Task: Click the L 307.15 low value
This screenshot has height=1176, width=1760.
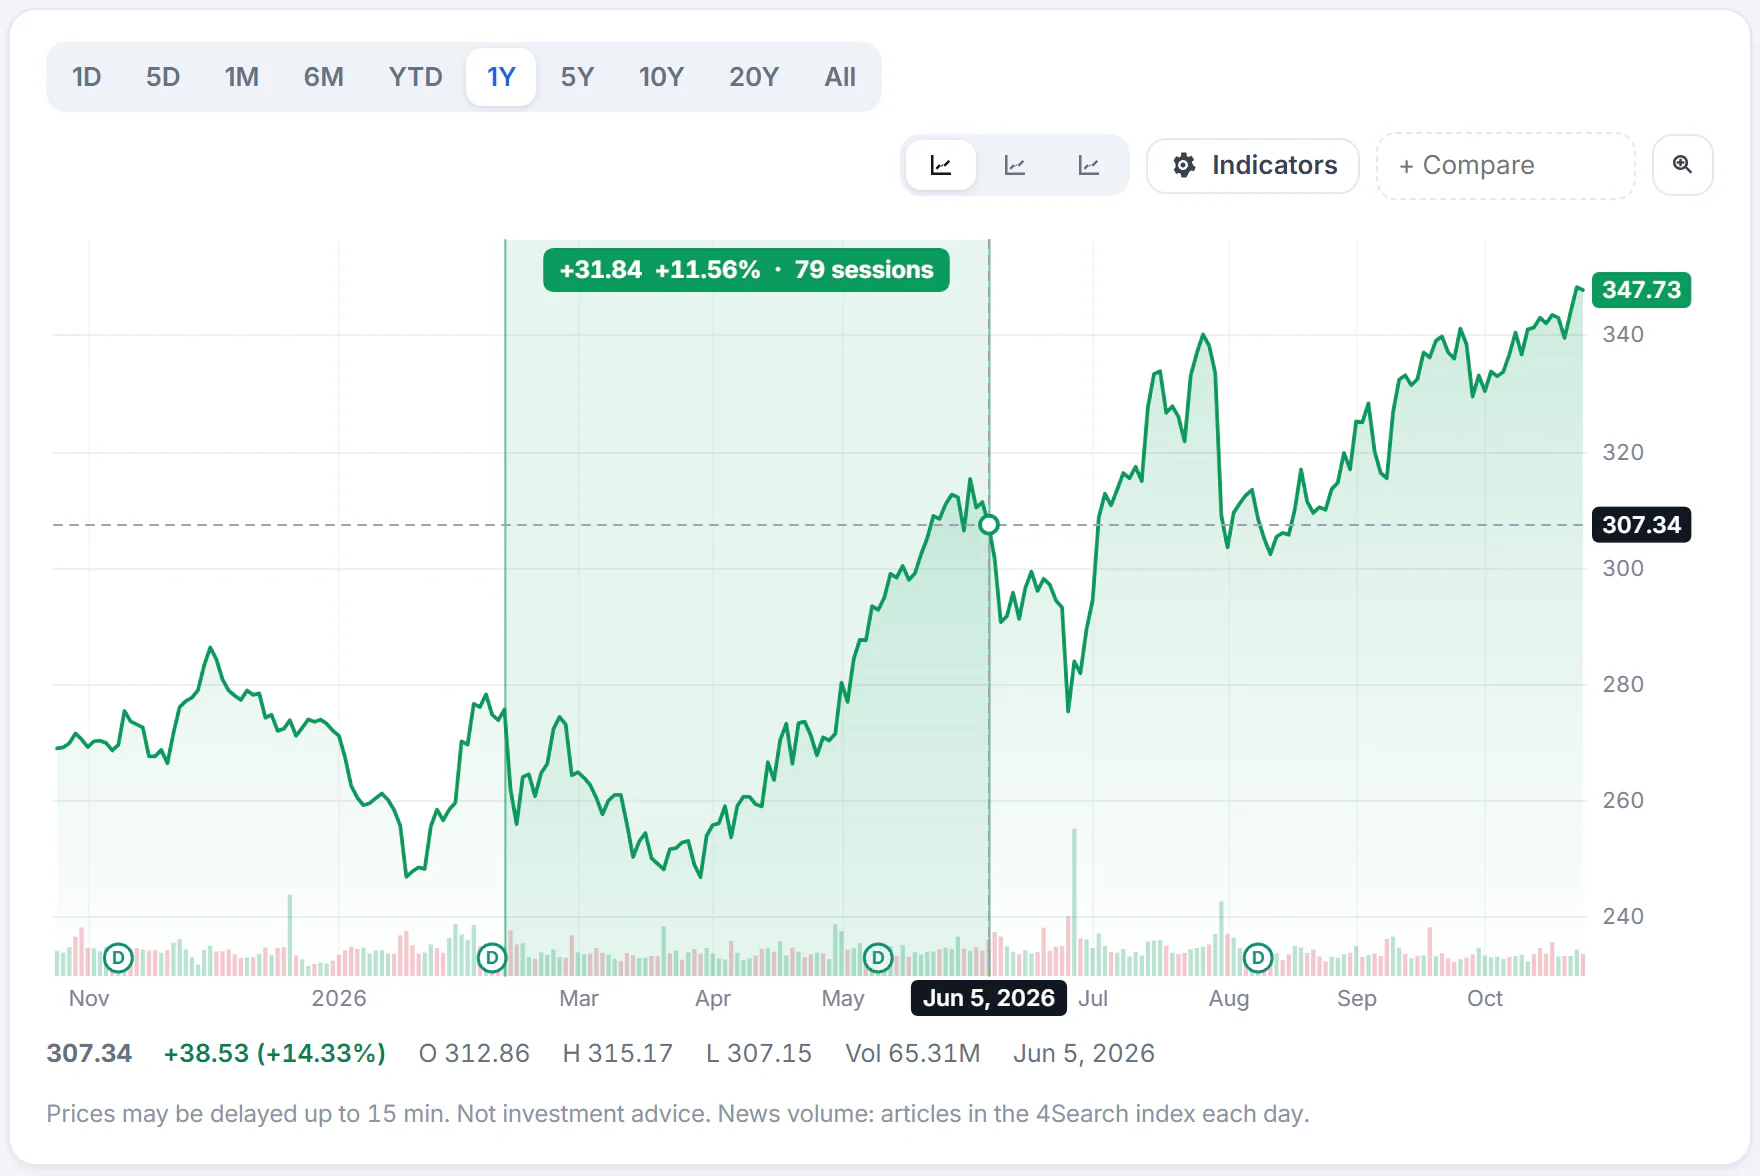Action: (759, 1053)
